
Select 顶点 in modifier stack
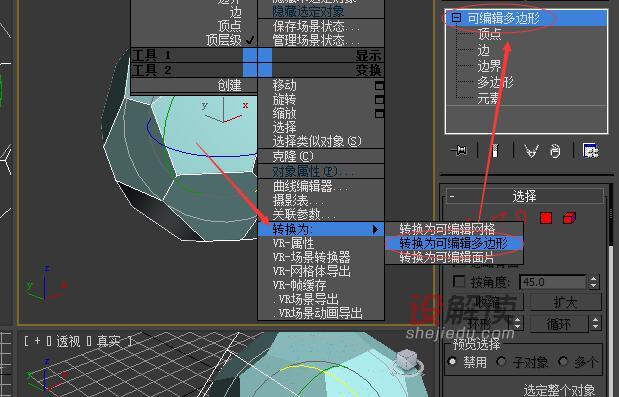489,34
